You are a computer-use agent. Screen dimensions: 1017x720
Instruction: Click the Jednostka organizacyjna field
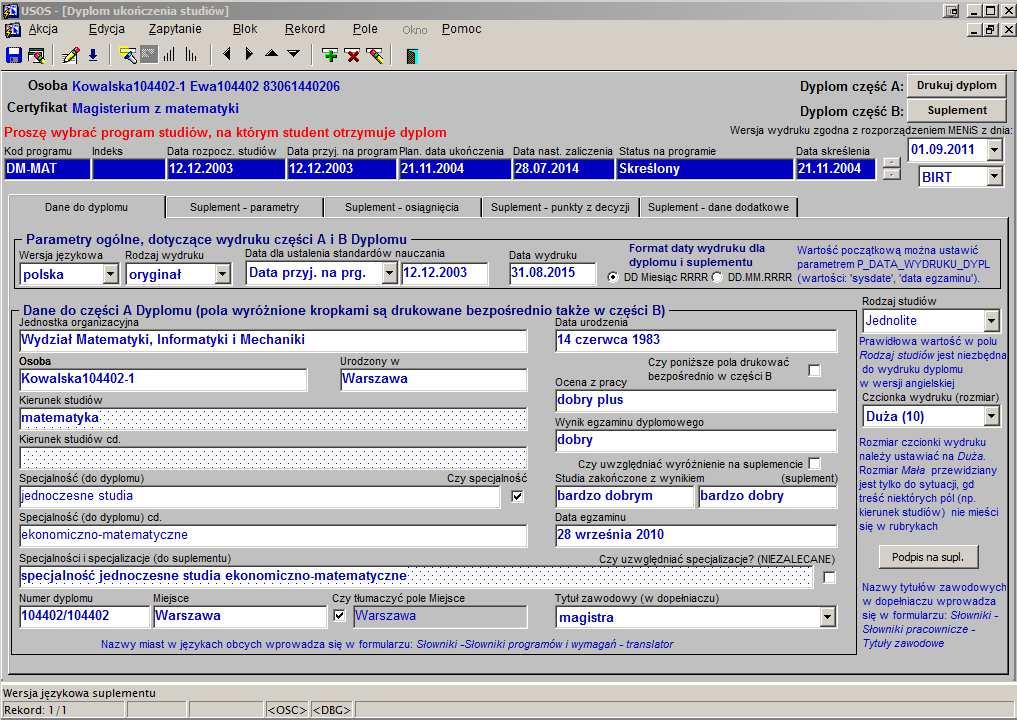(x=273, y=340)
